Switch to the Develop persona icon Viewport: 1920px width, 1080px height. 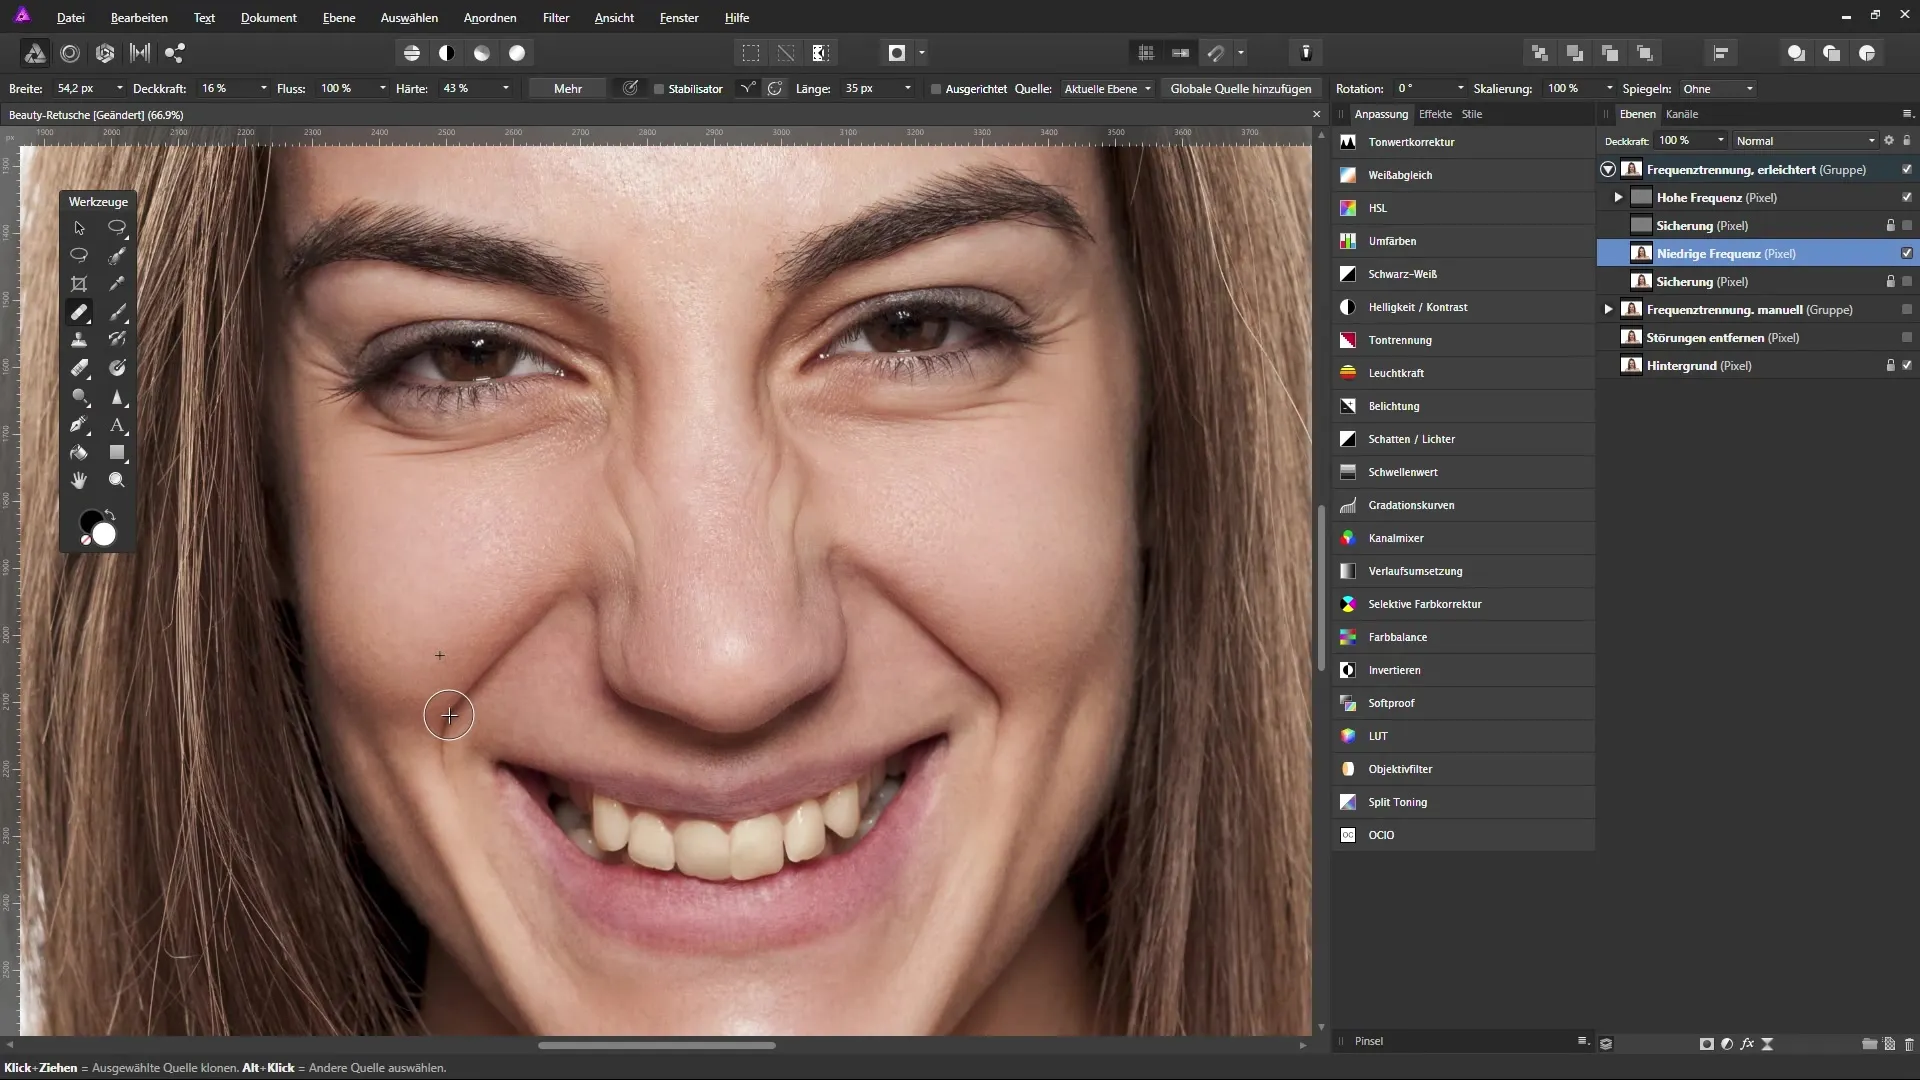tap(105, 53)
